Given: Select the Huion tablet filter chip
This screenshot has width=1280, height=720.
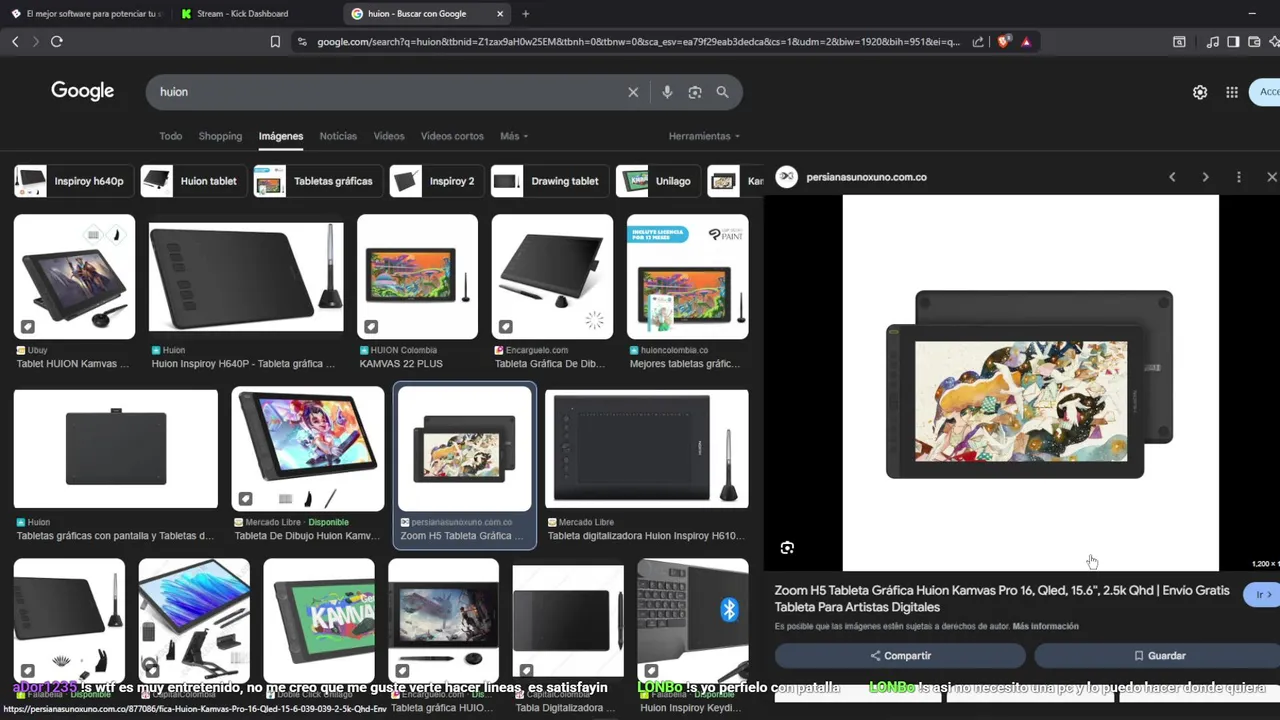Looking at the screenshot, I should point(195,181).
